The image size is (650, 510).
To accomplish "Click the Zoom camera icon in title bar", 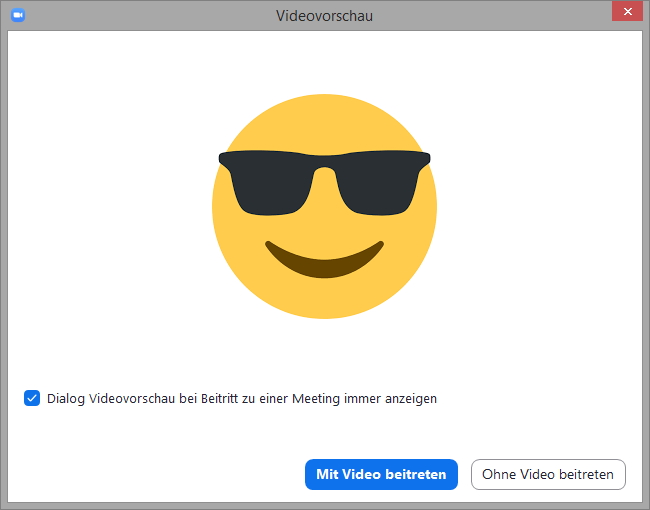I will [x=18, y=15].
